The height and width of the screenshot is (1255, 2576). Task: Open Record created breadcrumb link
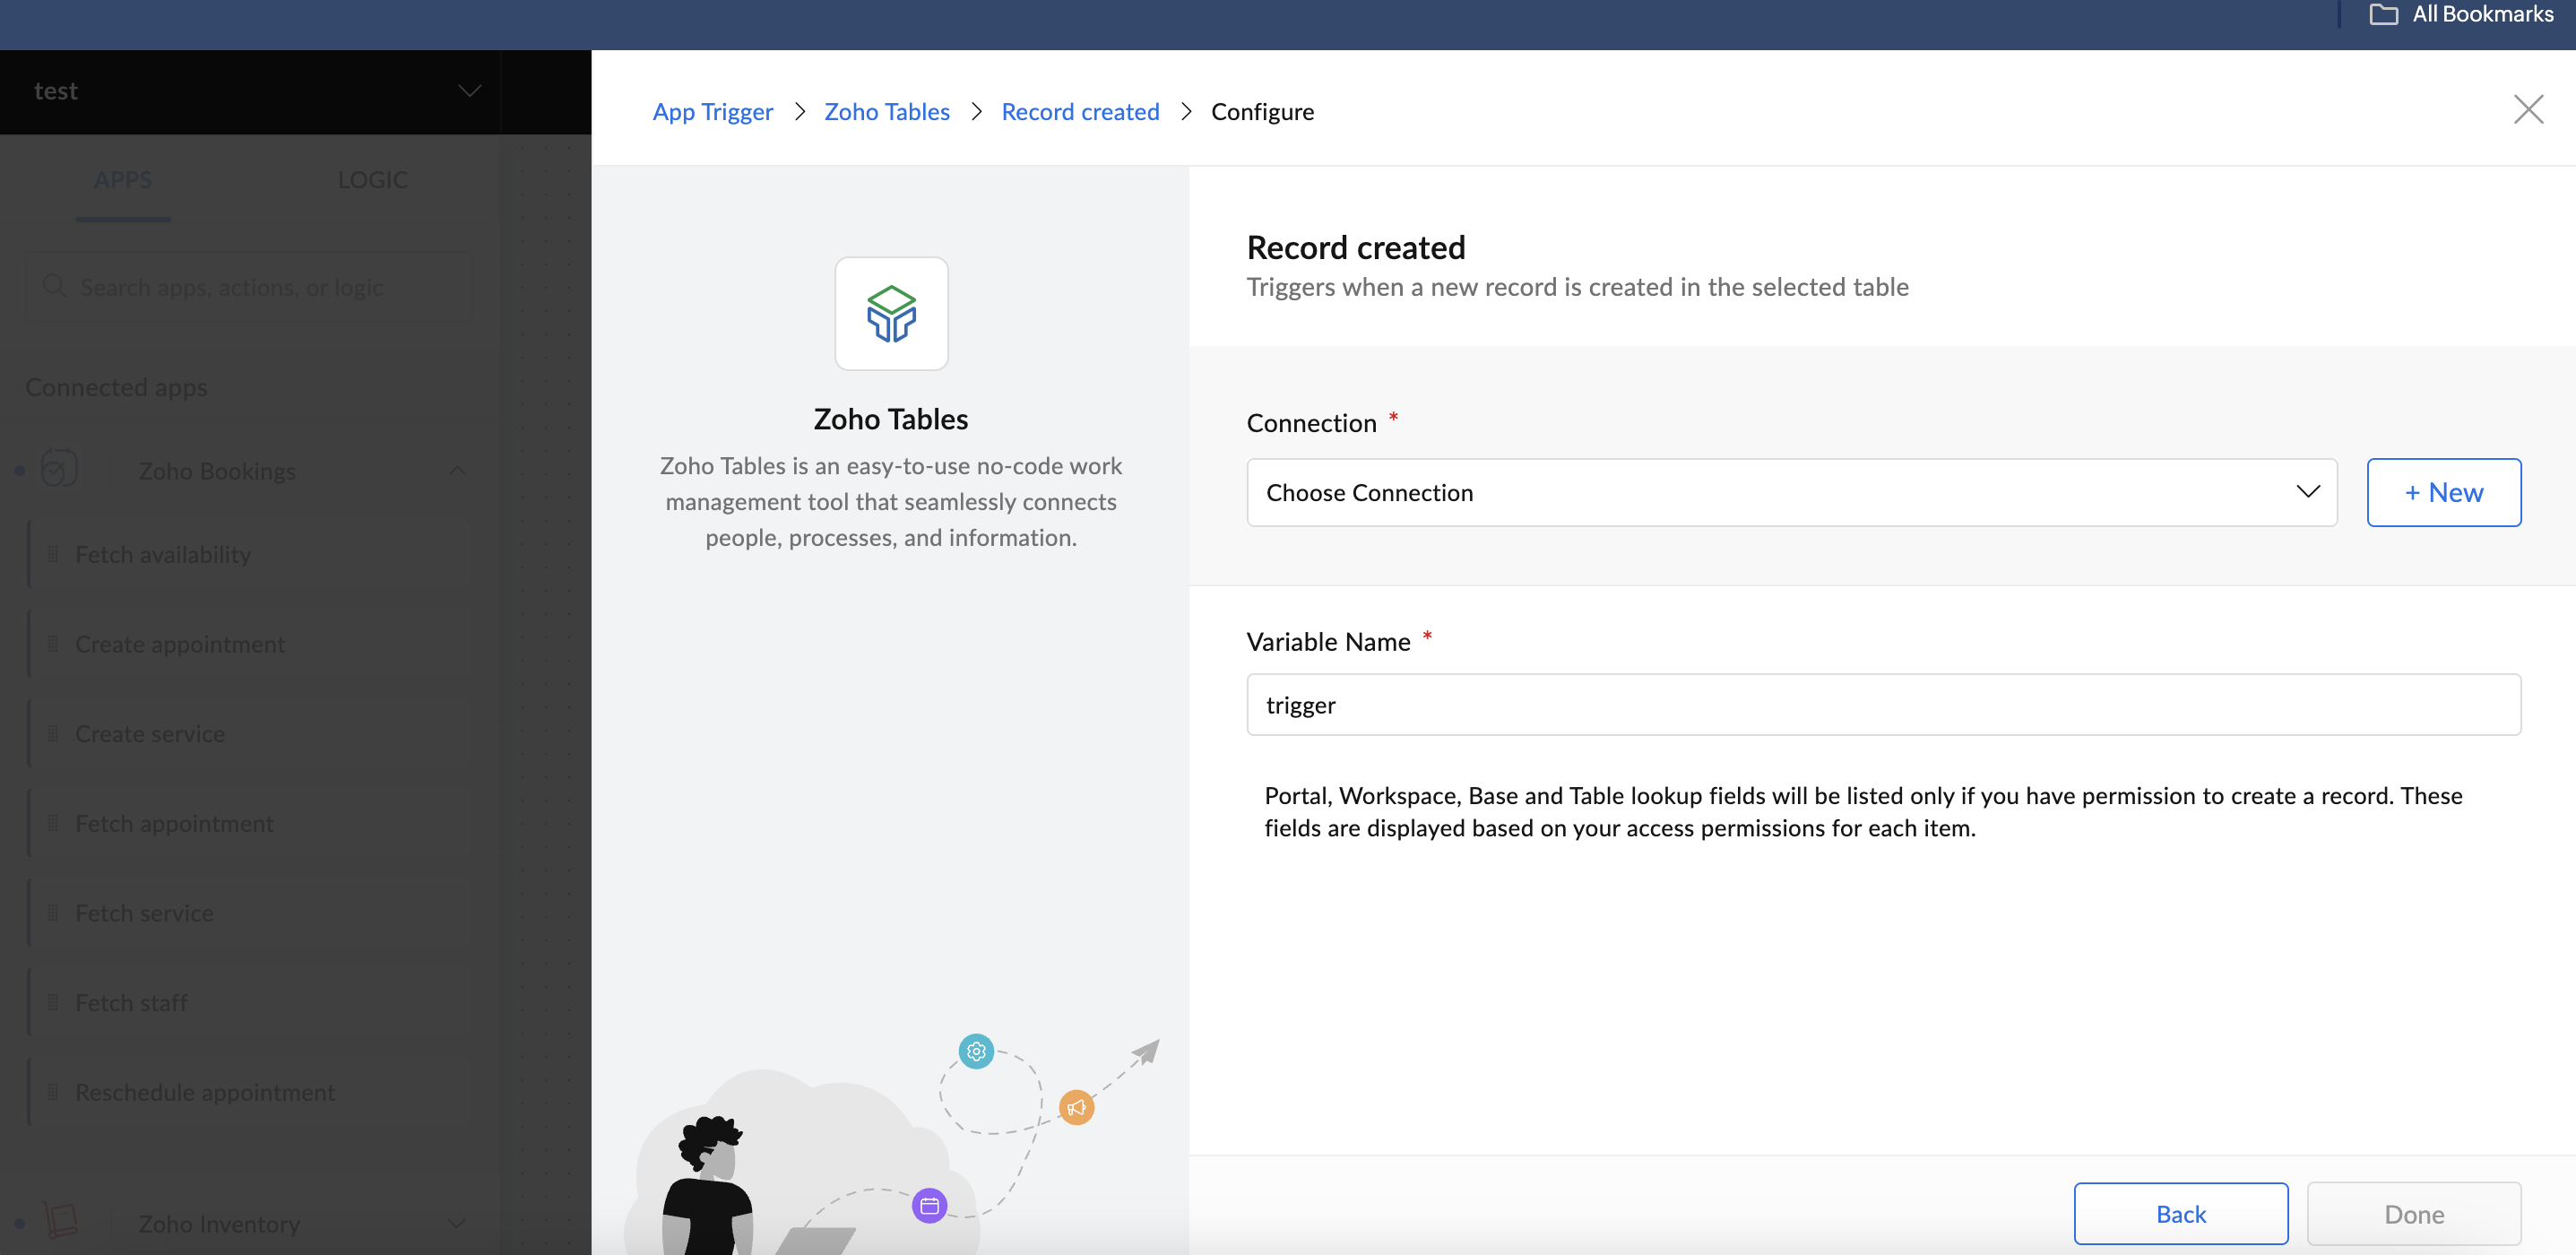(x=1080, y=112)
